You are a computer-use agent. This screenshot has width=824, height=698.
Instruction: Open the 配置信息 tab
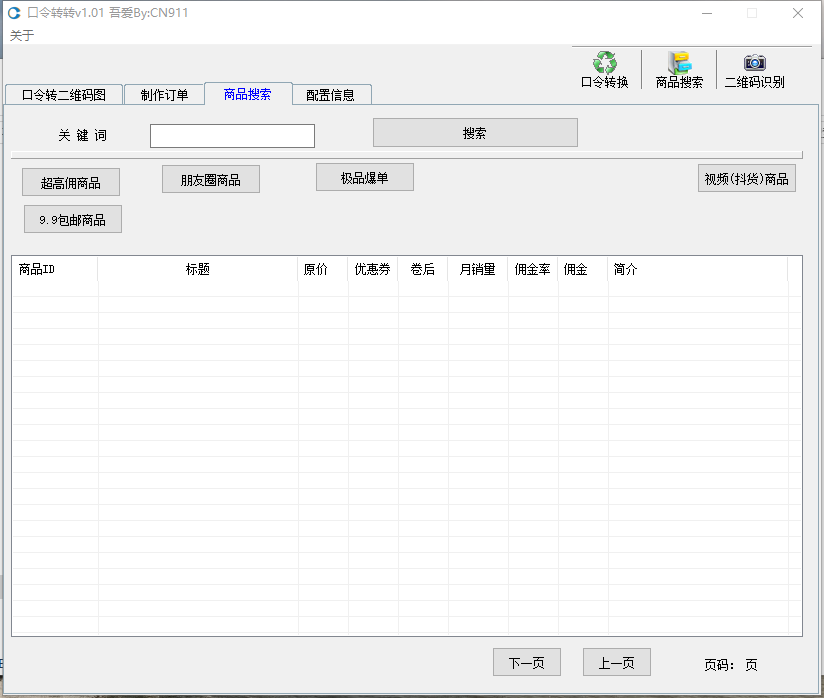[330, 95]
